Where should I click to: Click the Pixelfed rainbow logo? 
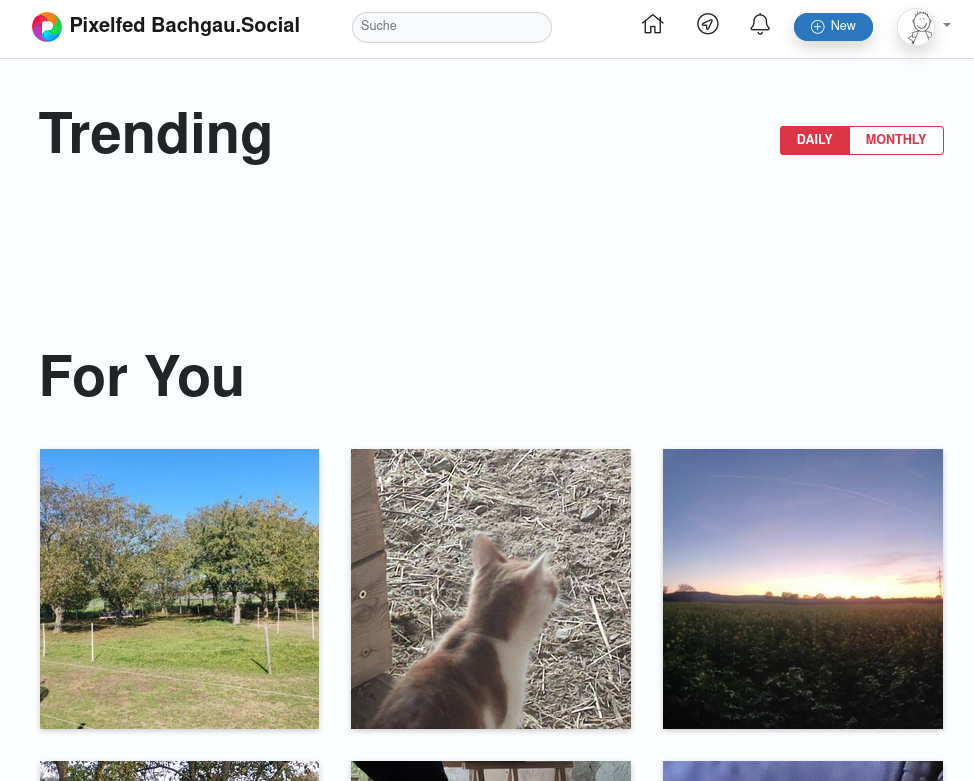(x=47, y=27)
